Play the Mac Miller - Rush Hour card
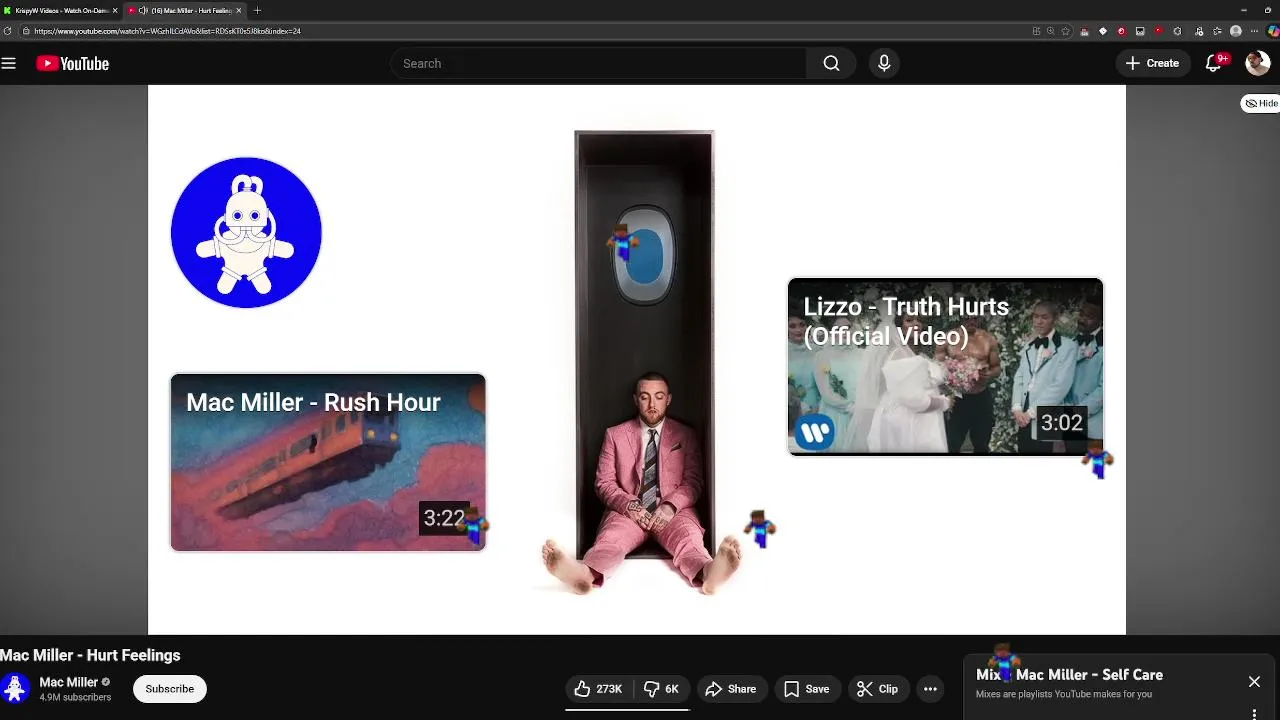The width and height of the screenshot is (1280, 720). tap(328, 462)
